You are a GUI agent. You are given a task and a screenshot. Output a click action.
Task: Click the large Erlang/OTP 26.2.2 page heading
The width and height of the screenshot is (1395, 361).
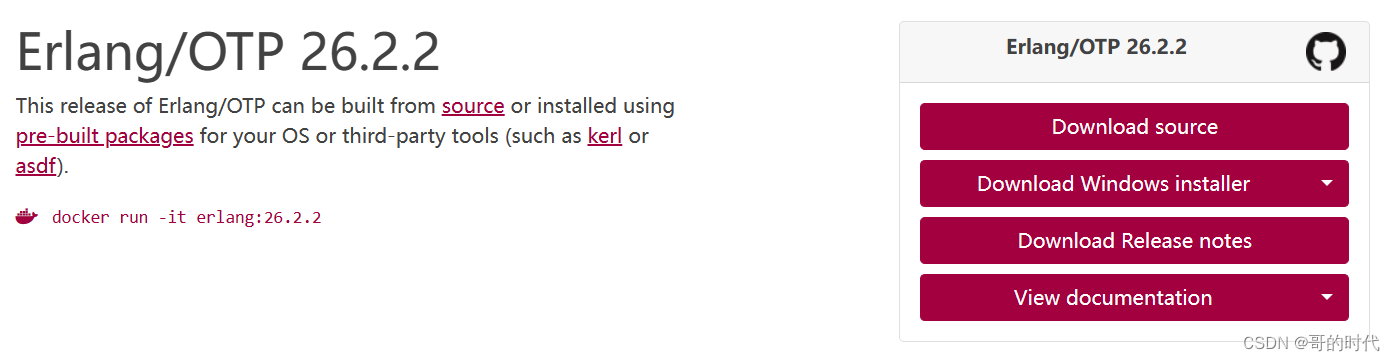pos(228,52)
